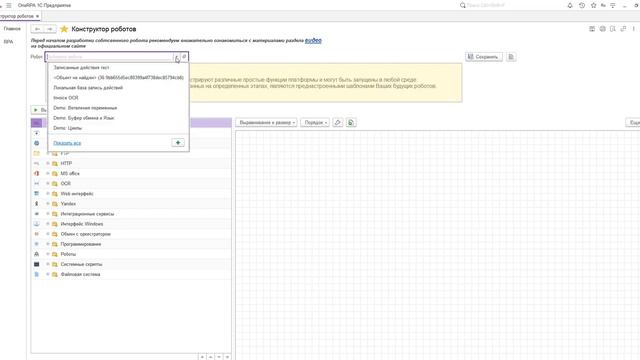This screenshot has height=360, width=640.
Task: Select the 'Объект не найден' entry
Action: coord(118,78)
